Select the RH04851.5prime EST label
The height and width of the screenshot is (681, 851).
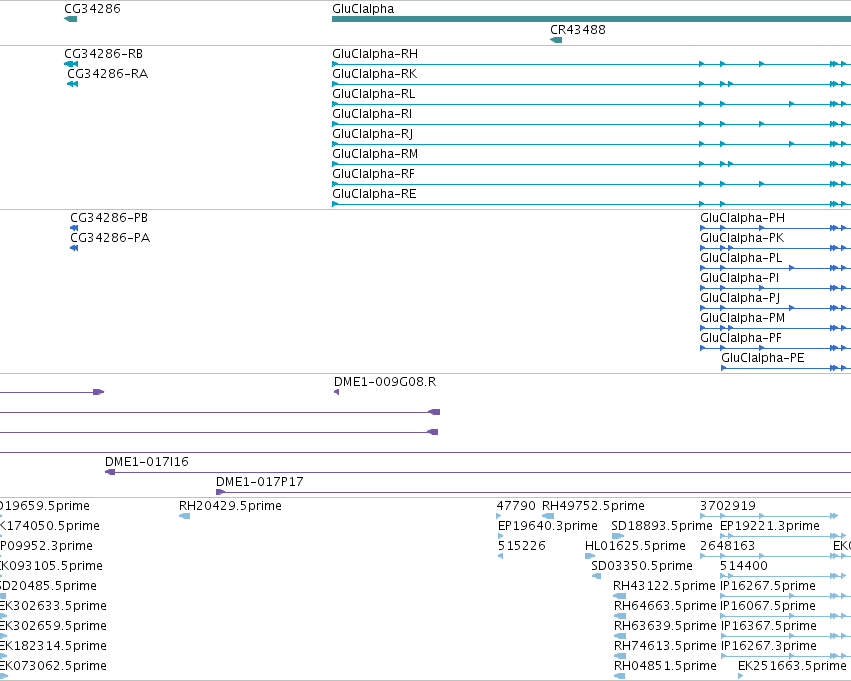pos(665,666)
